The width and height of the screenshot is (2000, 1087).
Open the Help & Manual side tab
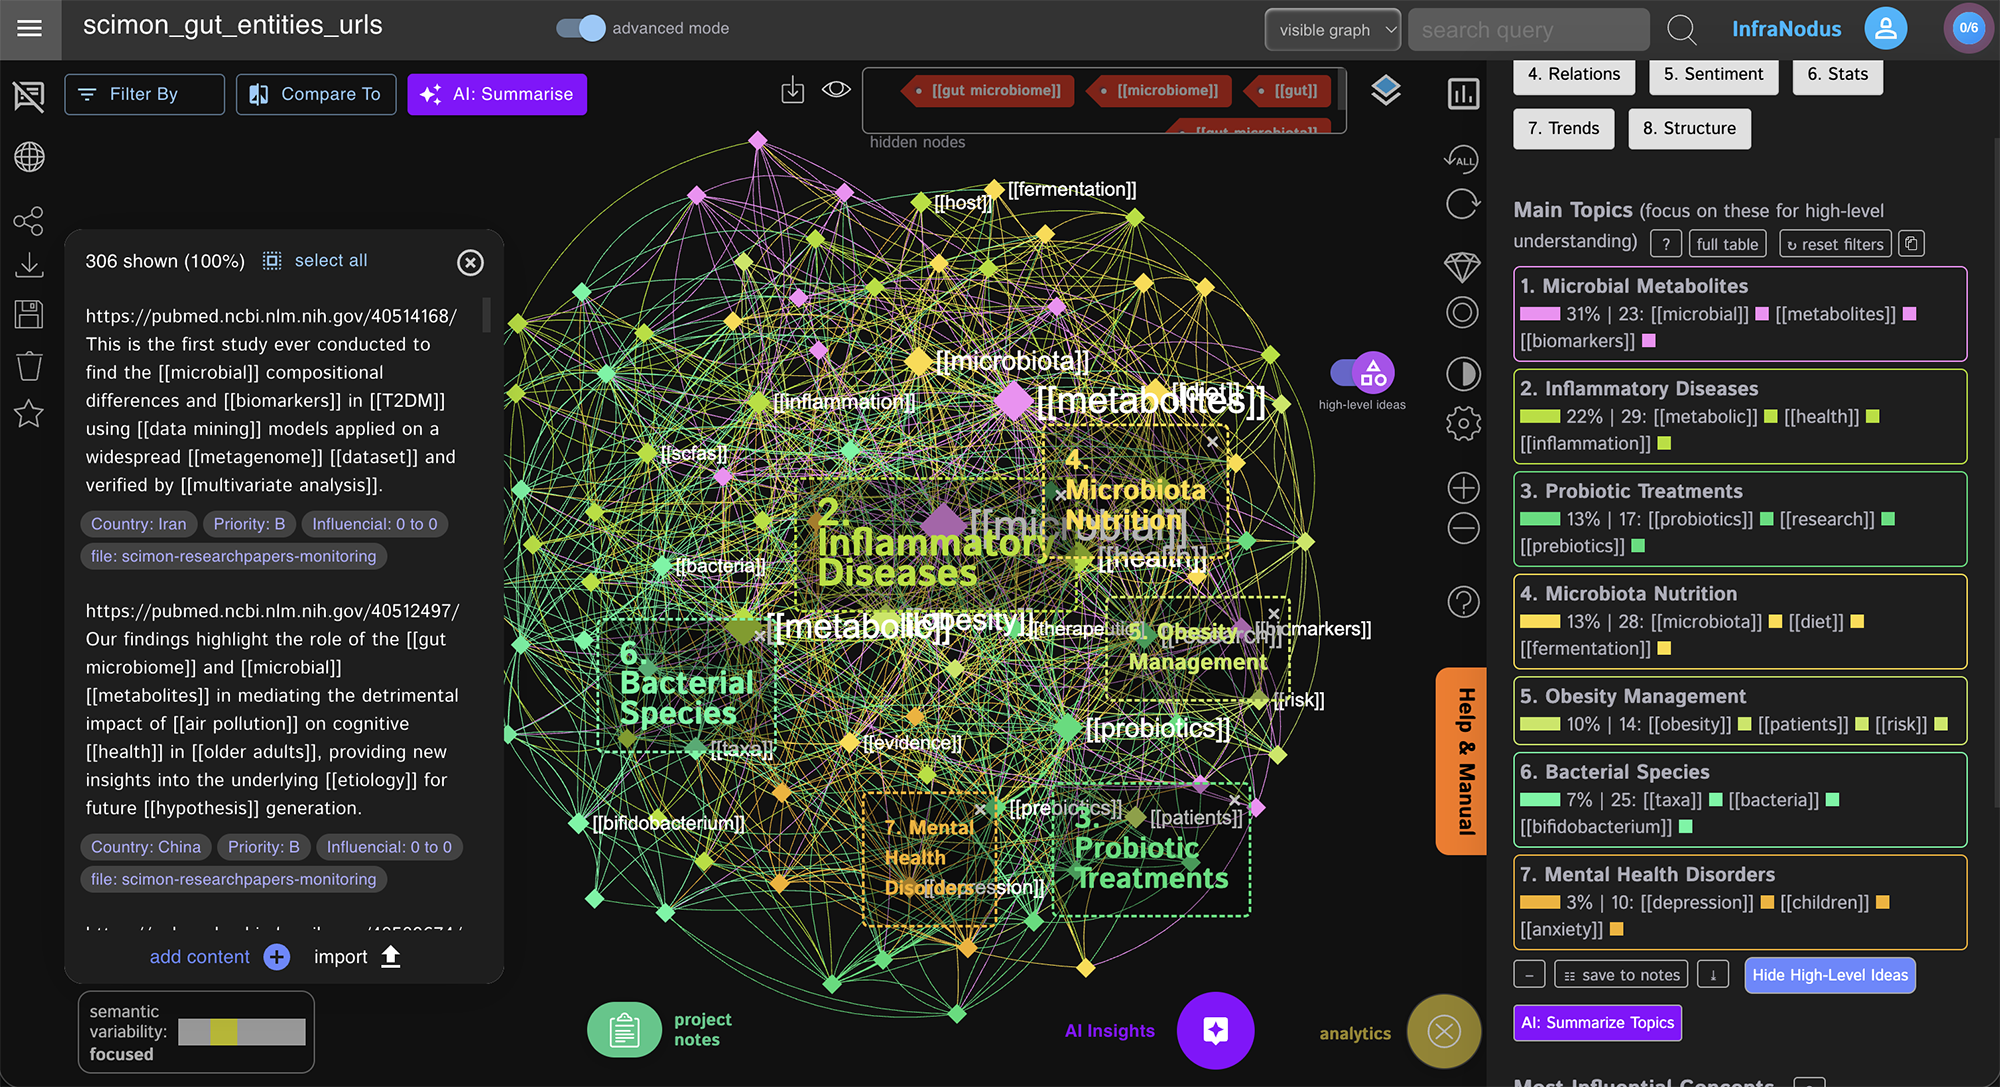coord(1463,761)
